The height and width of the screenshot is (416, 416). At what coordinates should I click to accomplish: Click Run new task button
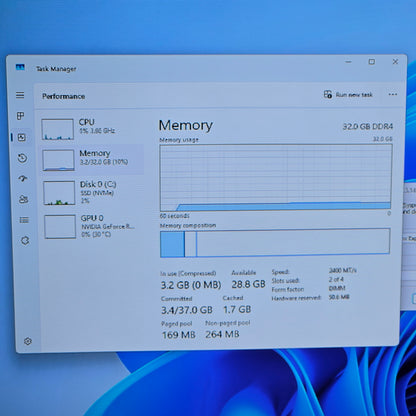[348, 95]
